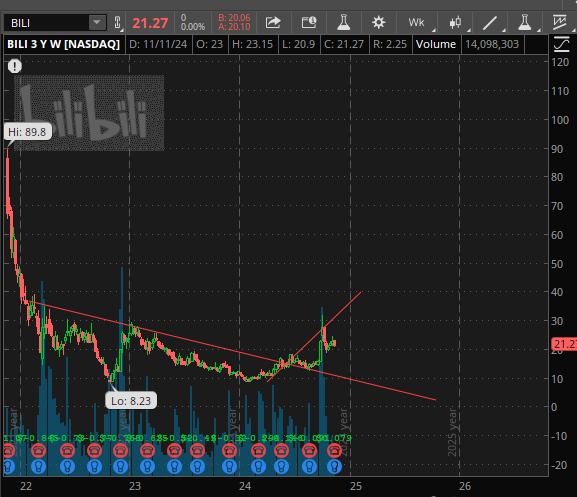Click the low readout L: 20.9
The image size is (577, 497).
tap(298, 44)
